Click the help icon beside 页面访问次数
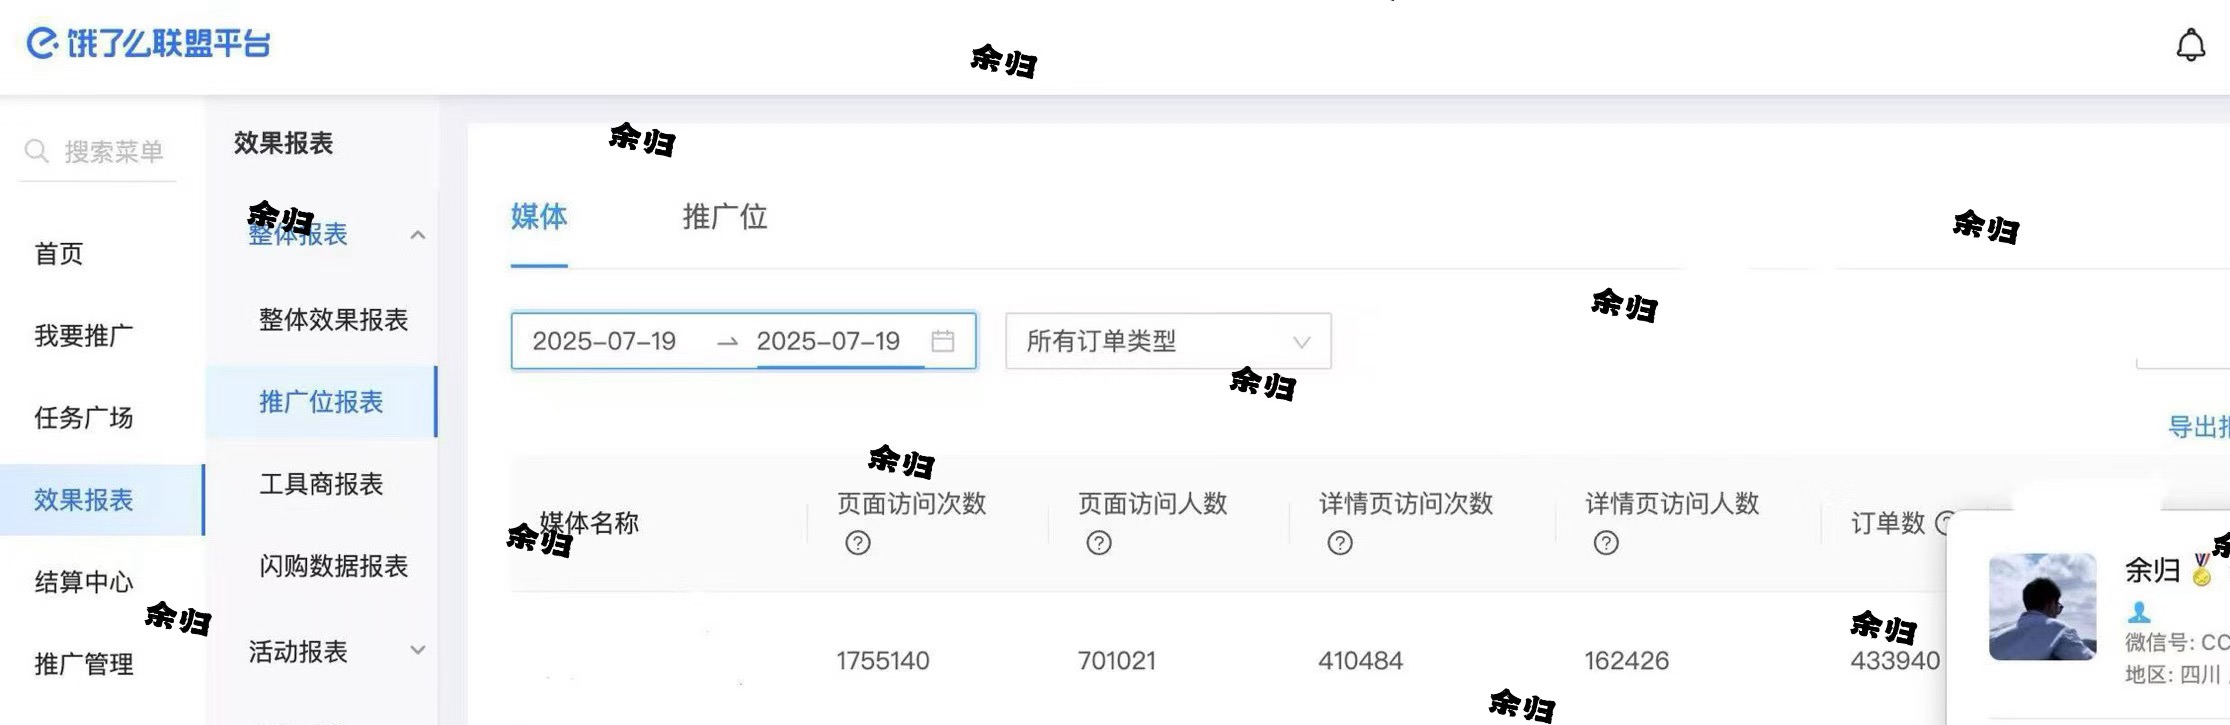The height and width of the screenshot is (725, 2230). (x=857, y=543)
